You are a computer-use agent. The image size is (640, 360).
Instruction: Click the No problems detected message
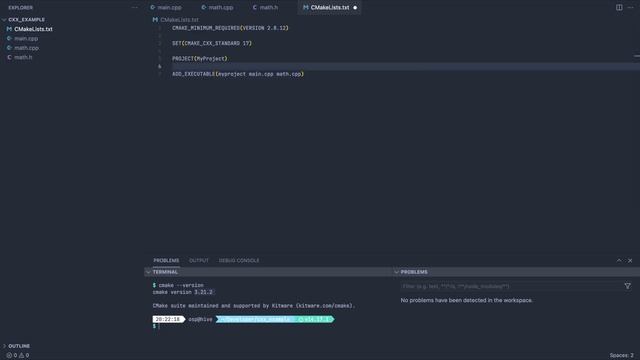467,300
